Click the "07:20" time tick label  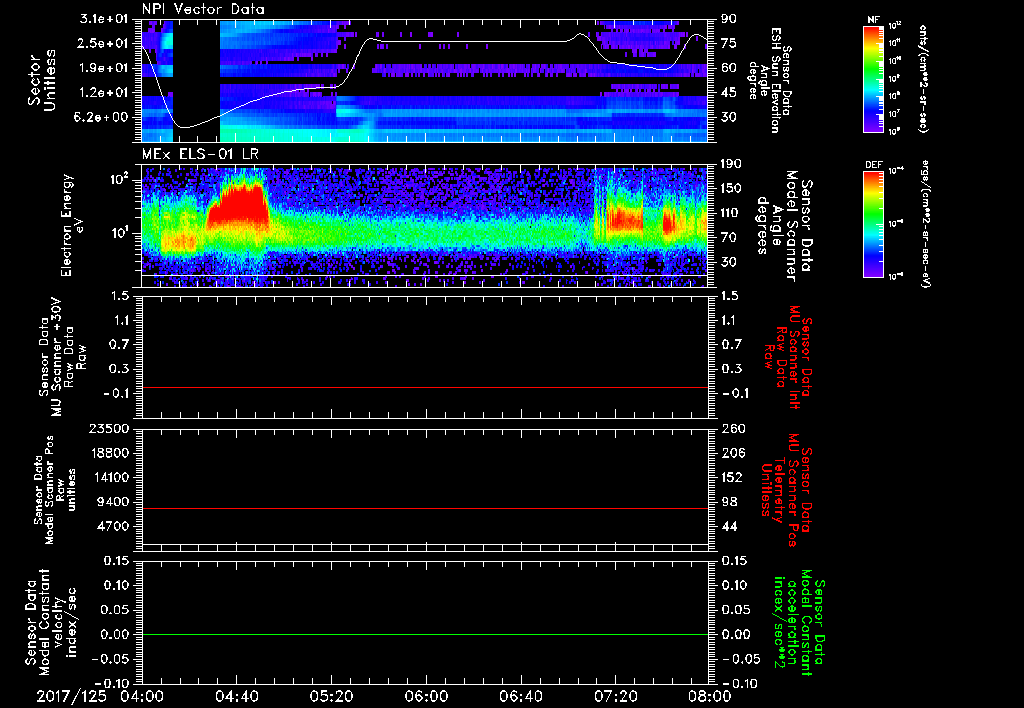click(615, 696)
